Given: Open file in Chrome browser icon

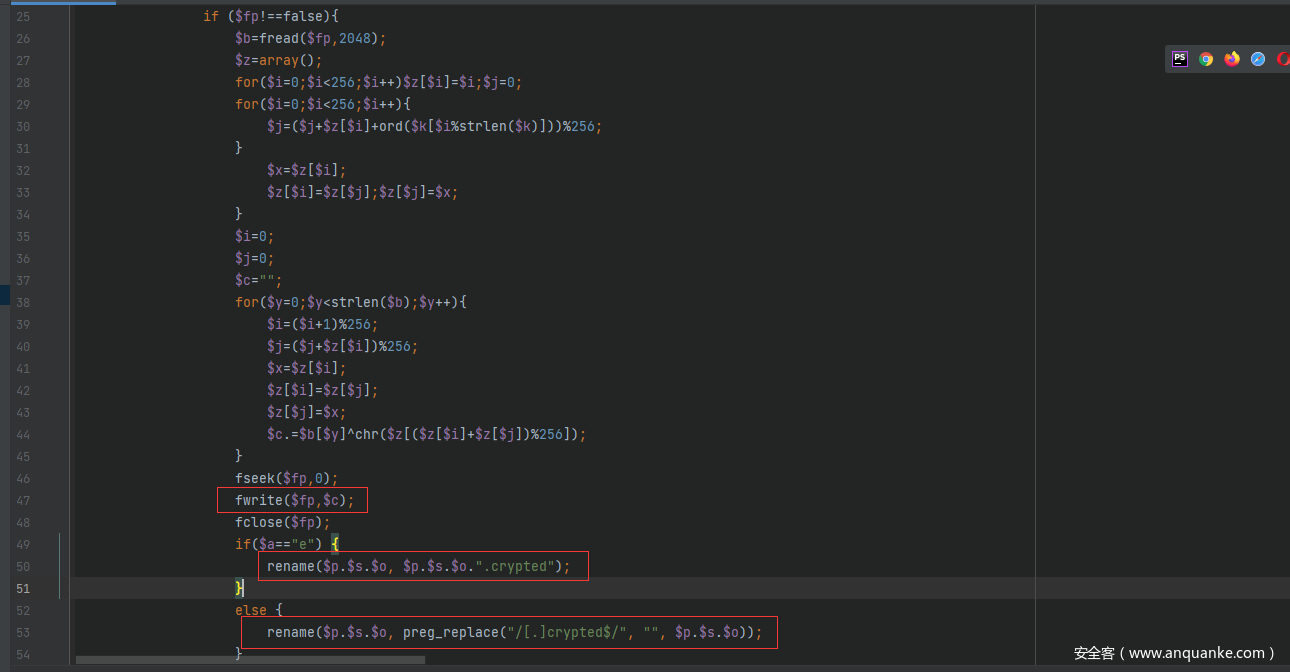Looking at the screenshot, I should pyautogui.click(x=1206, y=59).
